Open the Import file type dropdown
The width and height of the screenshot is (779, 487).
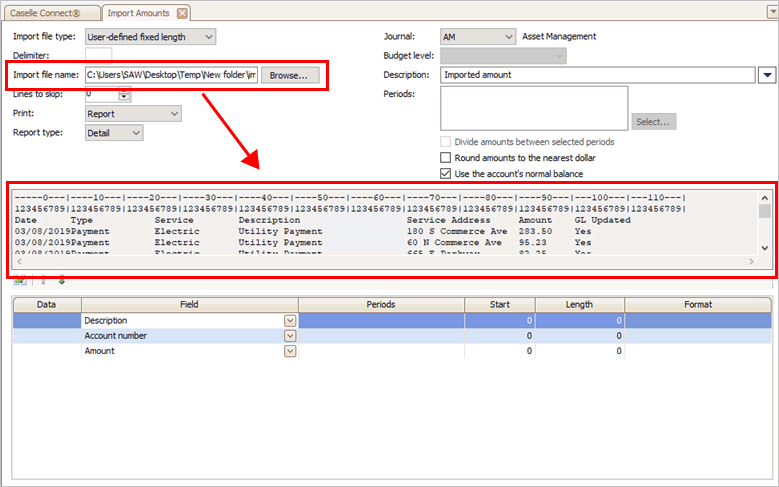(x=207, y=37)
